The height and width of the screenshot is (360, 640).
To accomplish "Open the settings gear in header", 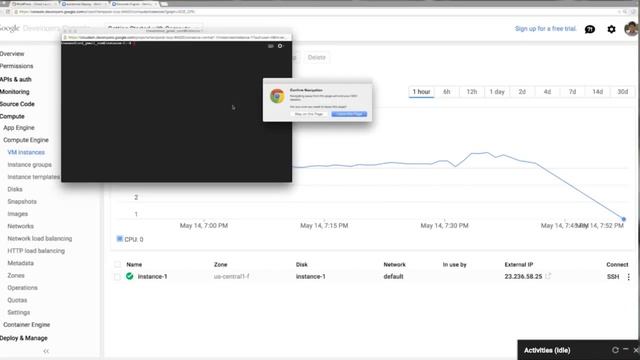I will pos(611,29).
